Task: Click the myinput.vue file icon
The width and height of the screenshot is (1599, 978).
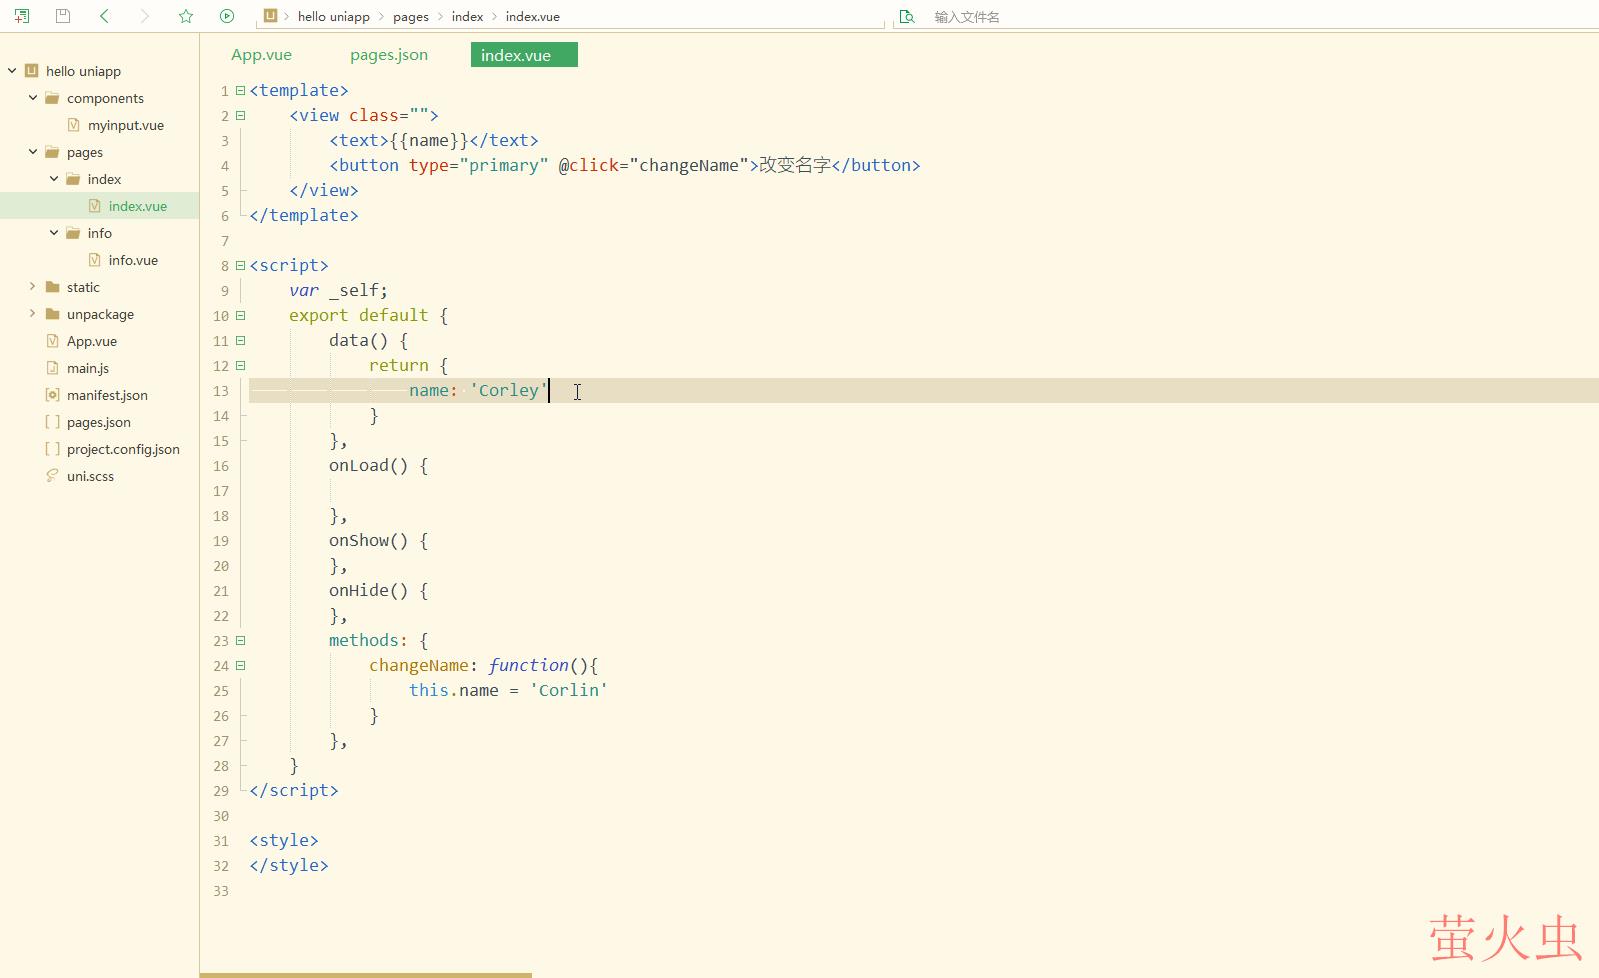Action: point(73,125)
